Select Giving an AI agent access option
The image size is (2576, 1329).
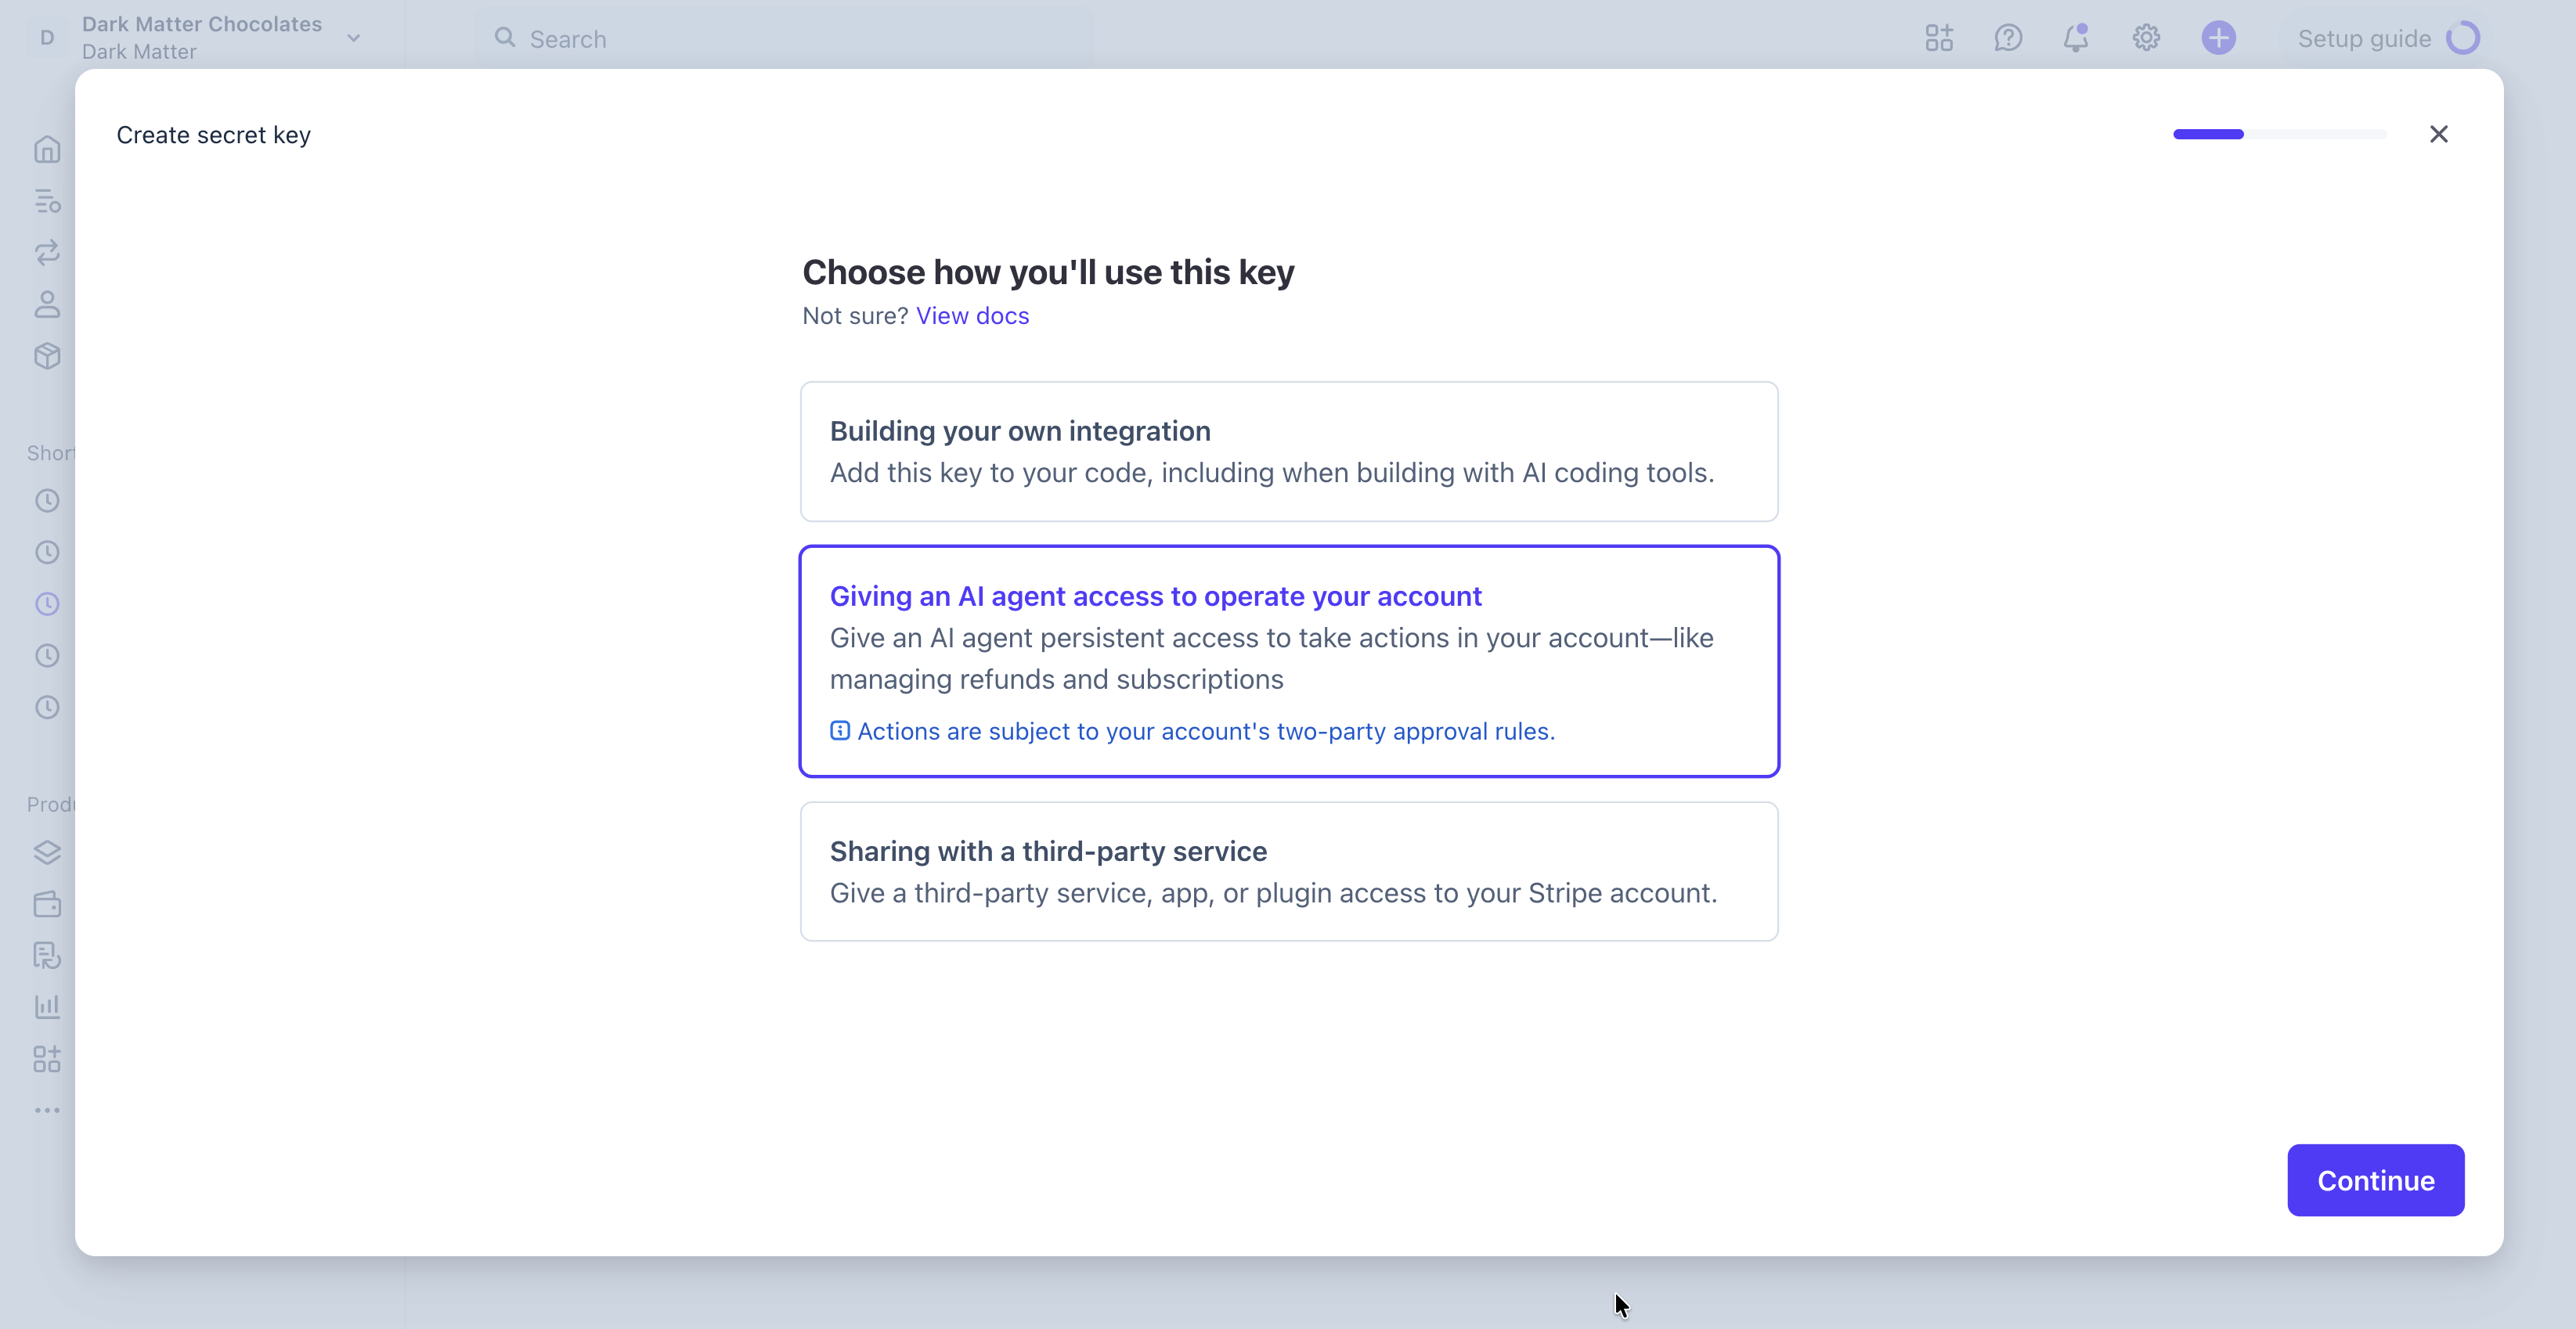[1289, 661]
